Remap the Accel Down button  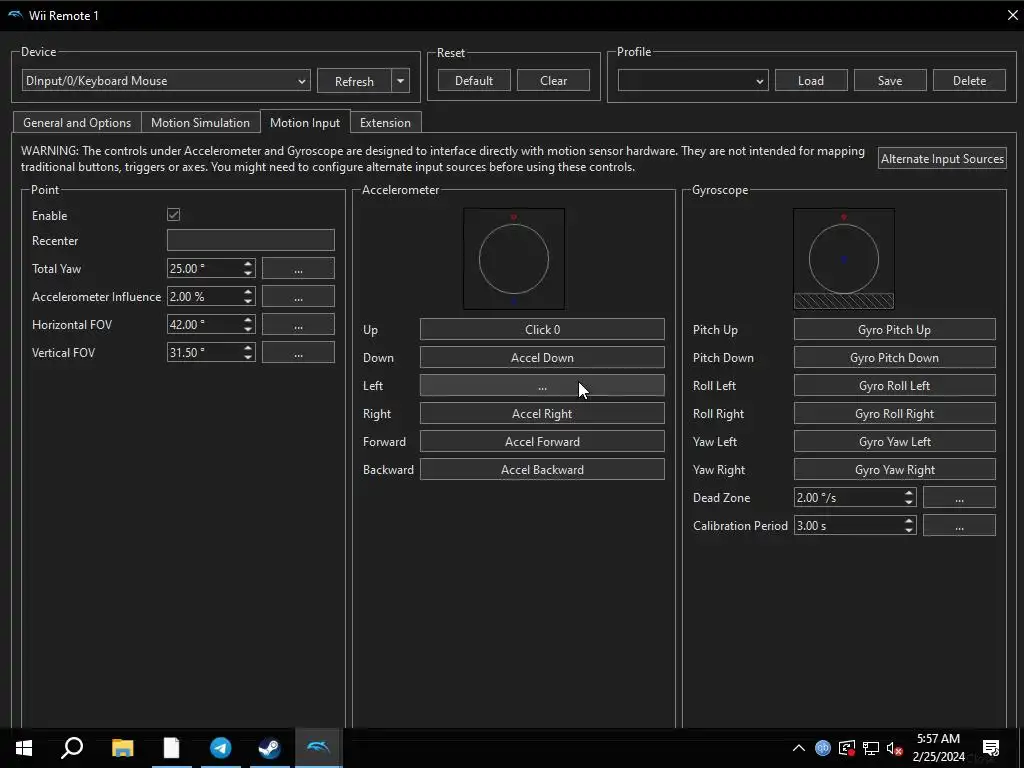click(542, 358)
